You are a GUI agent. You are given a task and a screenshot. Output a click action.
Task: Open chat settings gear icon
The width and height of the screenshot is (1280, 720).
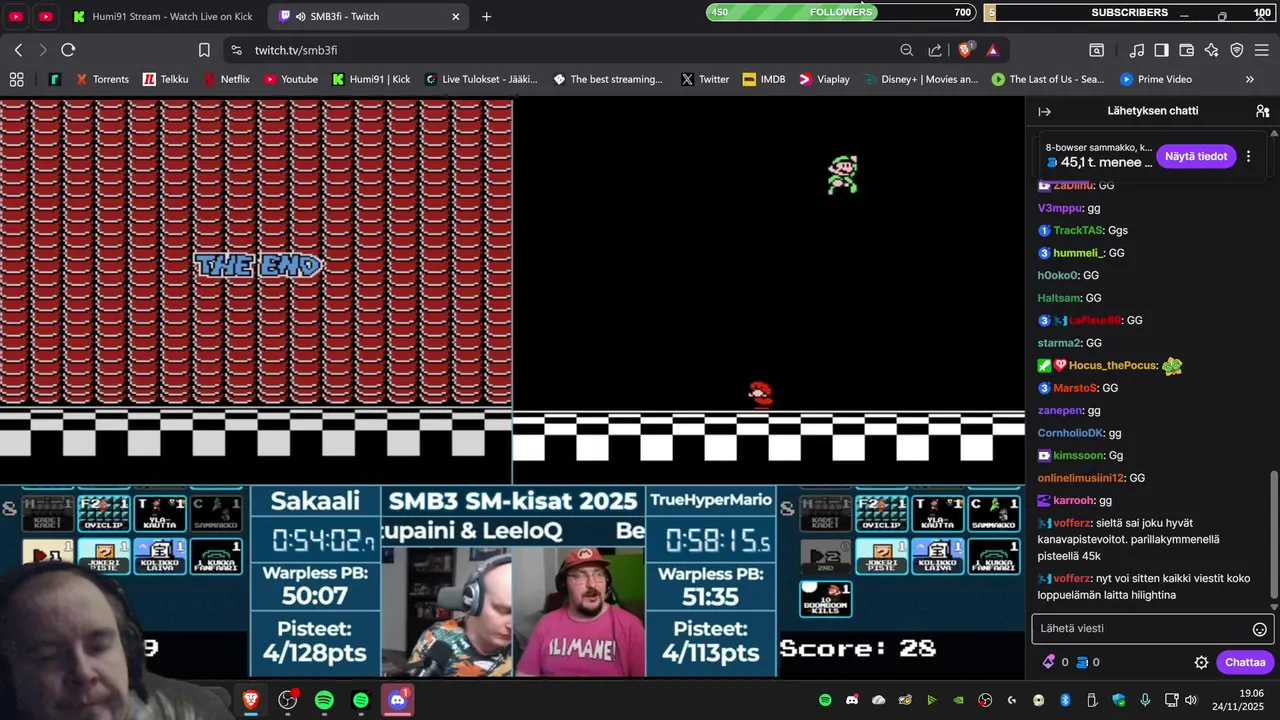[1201, 662]
